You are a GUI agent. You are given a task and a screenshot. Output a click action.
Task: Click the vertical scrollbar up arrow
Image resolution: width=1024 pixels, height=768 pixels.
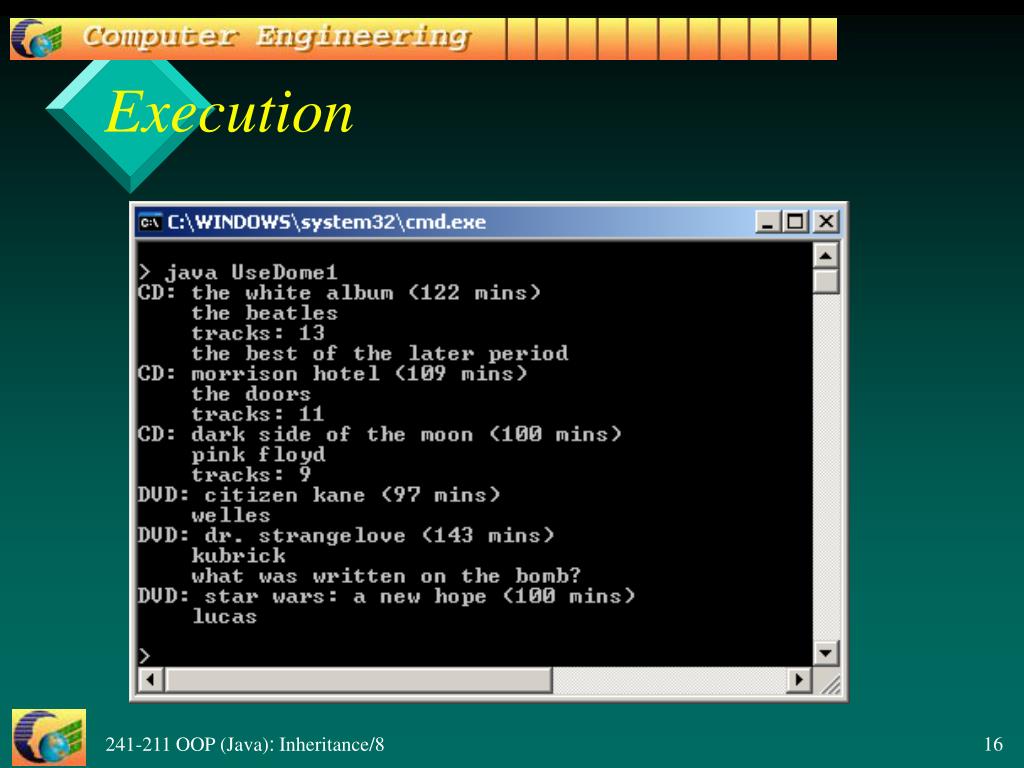pyautogui.click(x=825, y=255)
